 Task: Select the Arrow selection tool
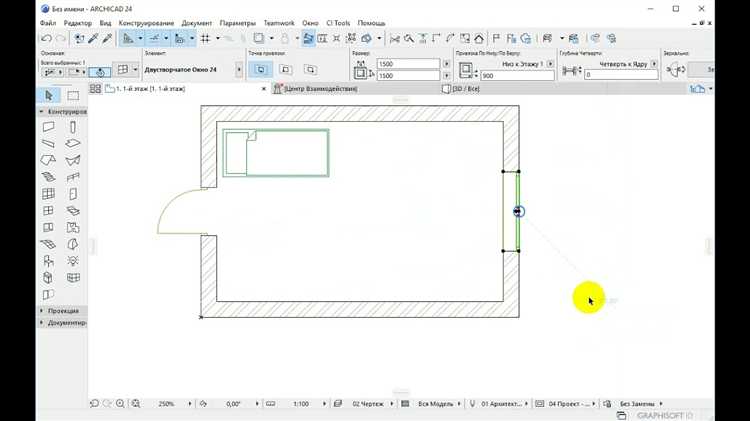(x=49, y=96)
